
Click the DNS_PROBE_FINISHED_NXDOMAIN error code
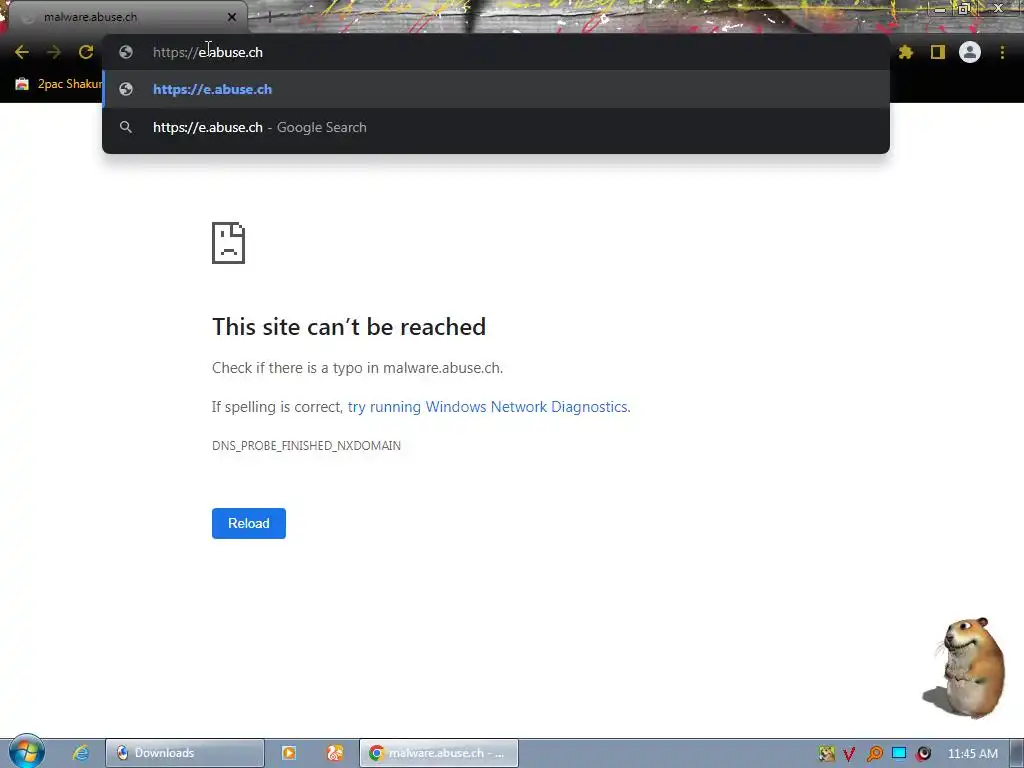tap(306, 445)
